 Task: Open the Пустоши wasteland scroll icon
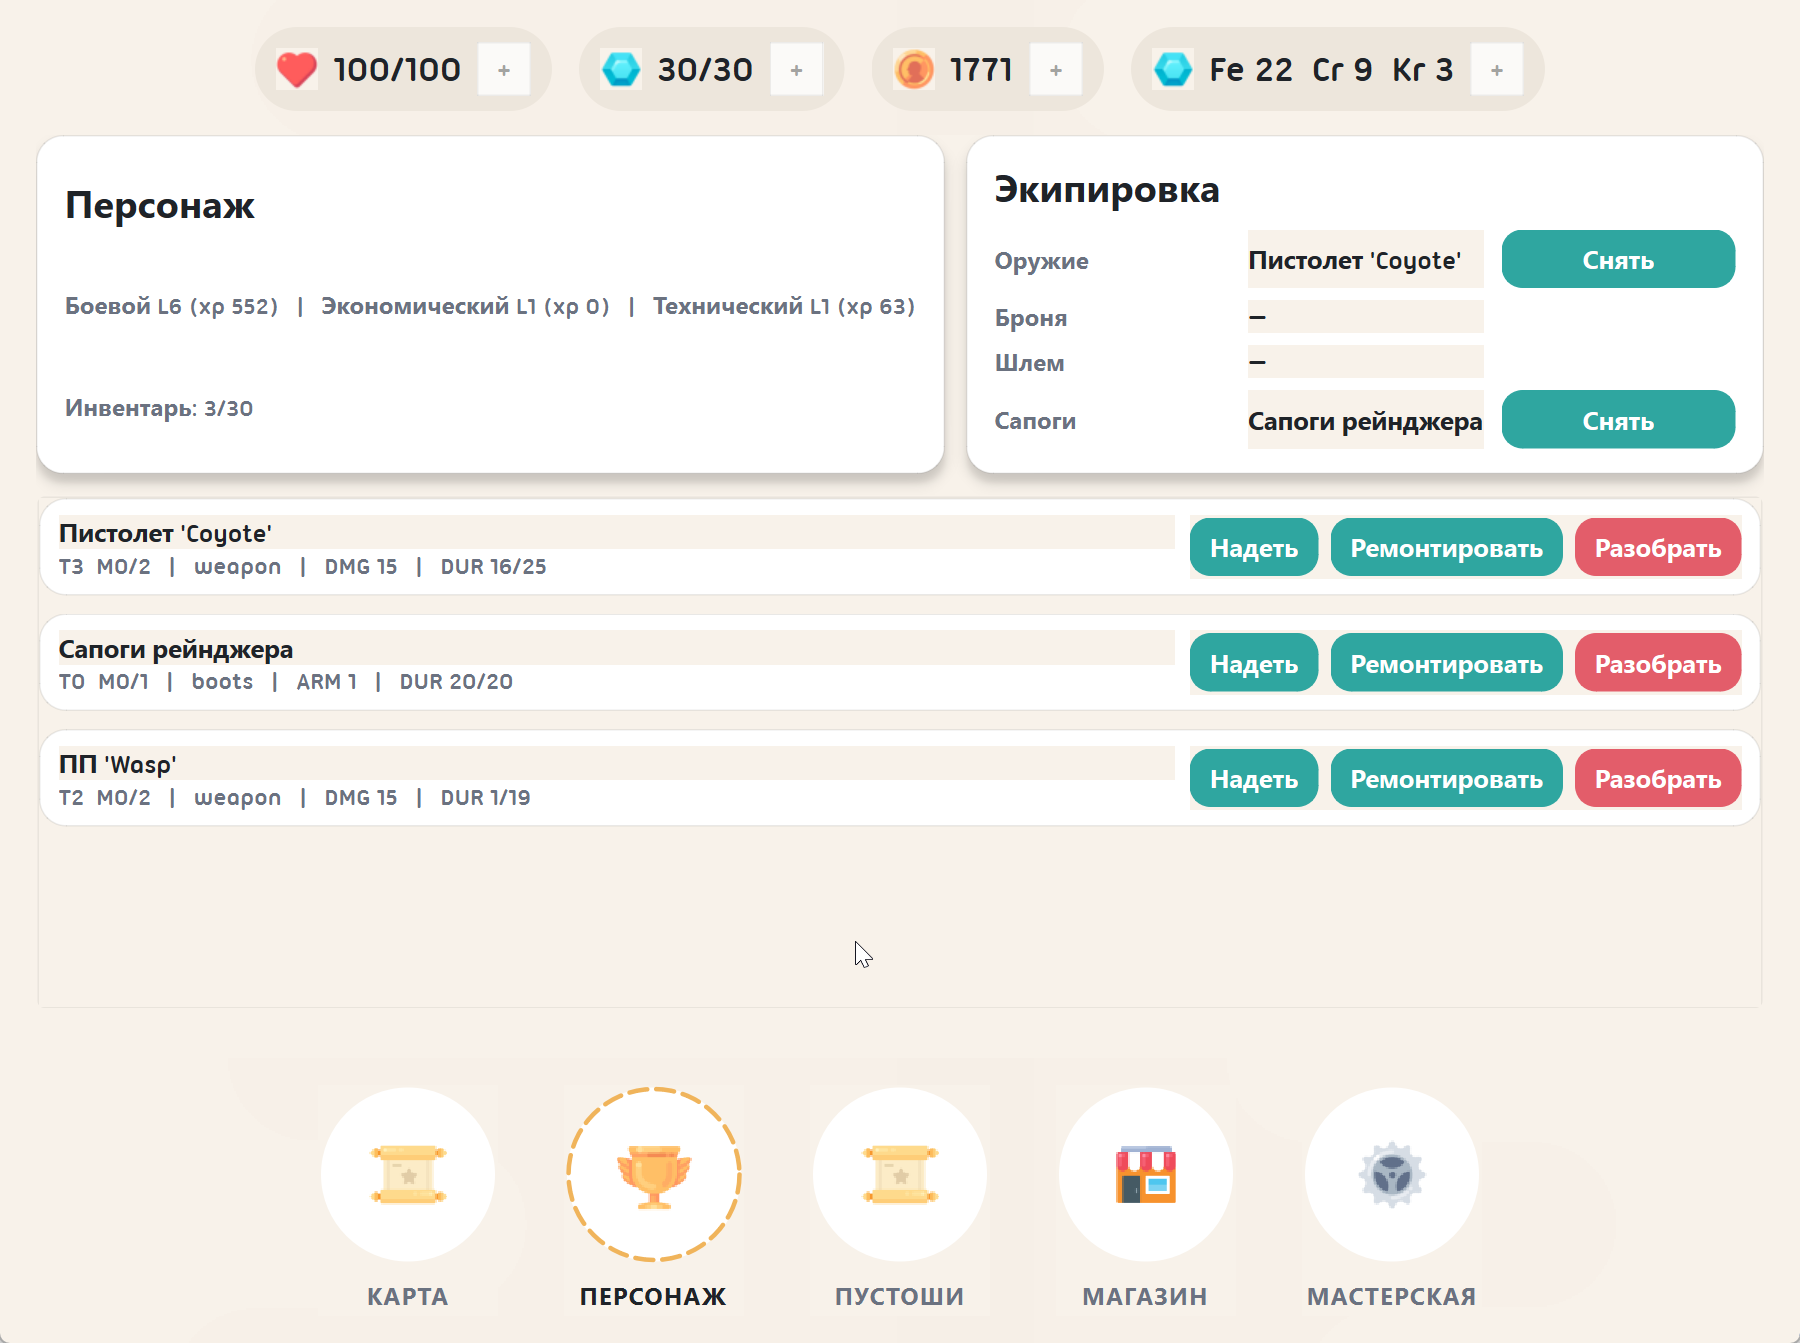[900, 1174]
